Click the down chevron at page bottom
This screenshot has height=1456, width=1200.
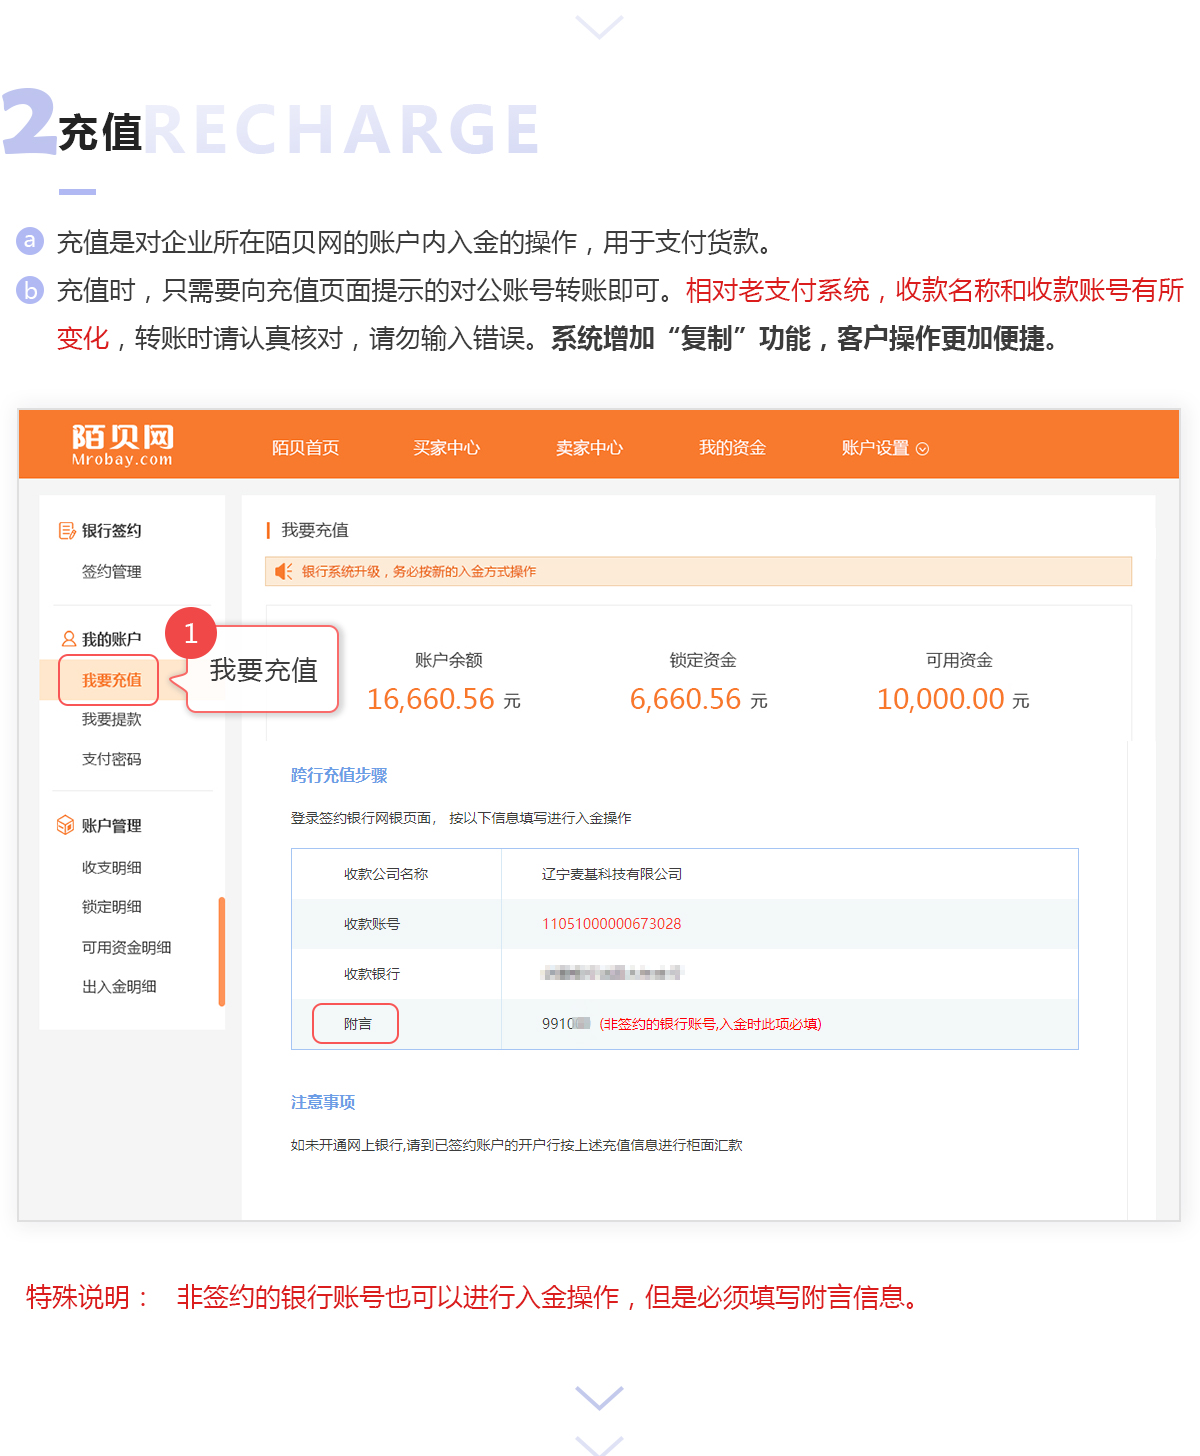point(600,1398)
